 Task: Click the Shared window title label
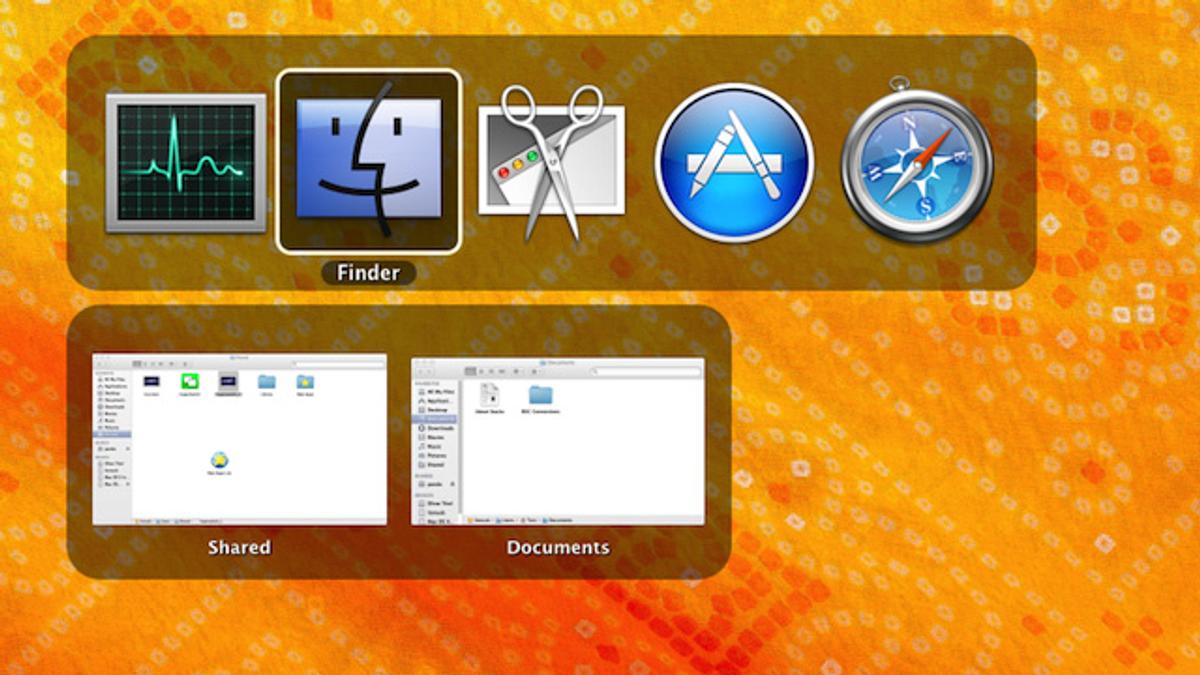(239, 547)
